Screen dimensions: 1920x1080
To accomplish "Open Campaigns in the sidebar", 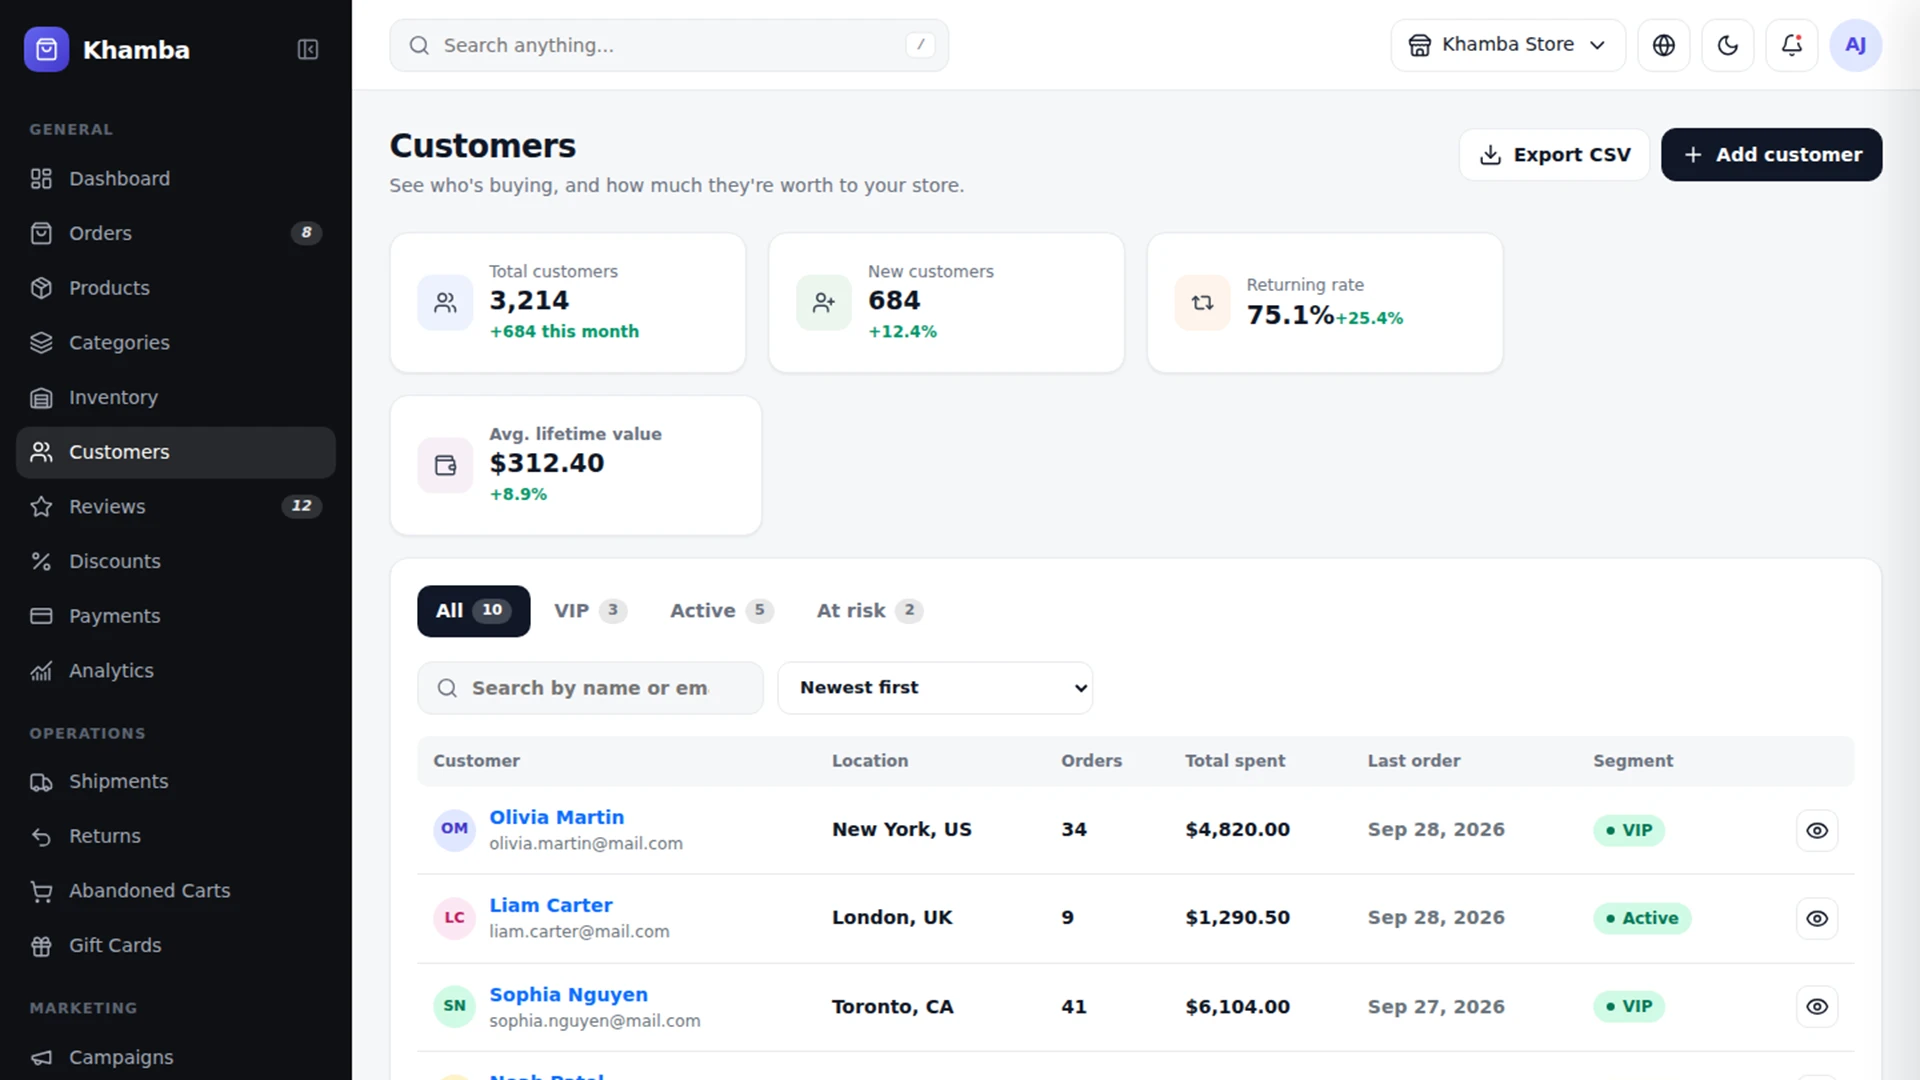I will (x=175, y=1057).
